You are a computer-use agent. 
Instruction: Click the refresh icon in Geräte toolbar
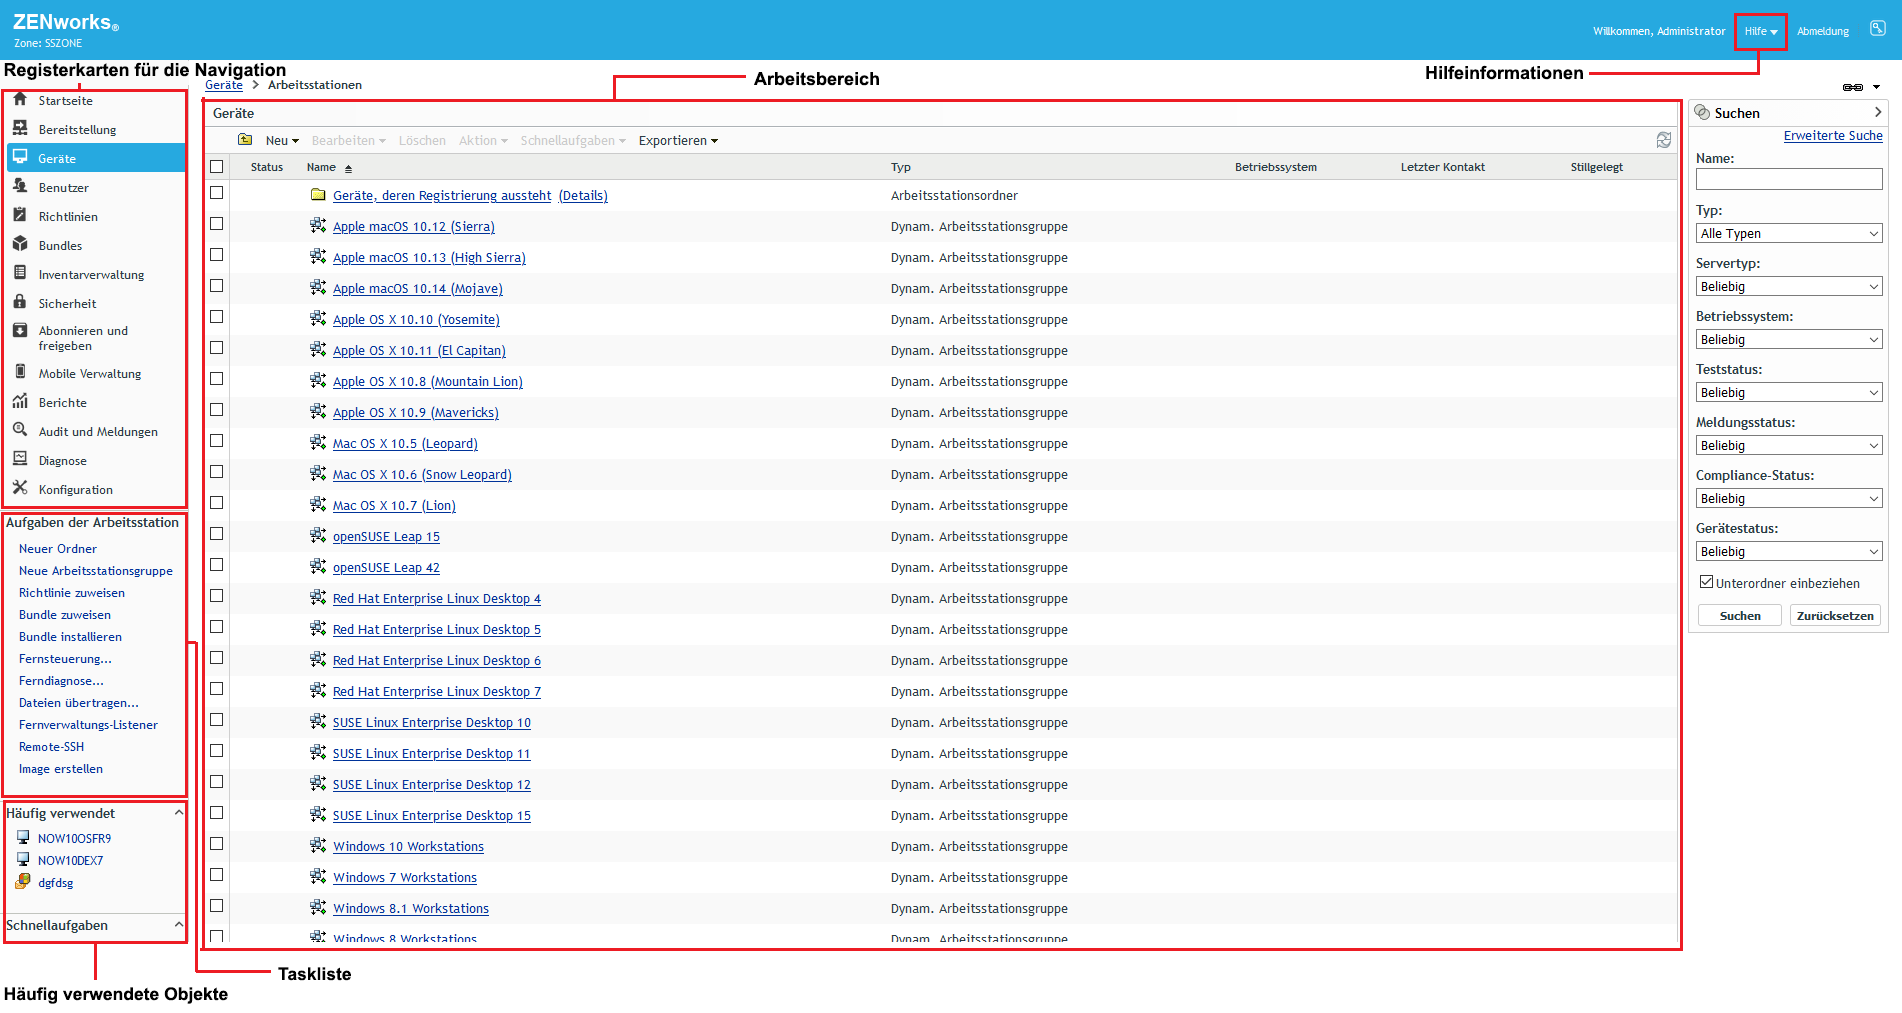tap(1664, 140)
